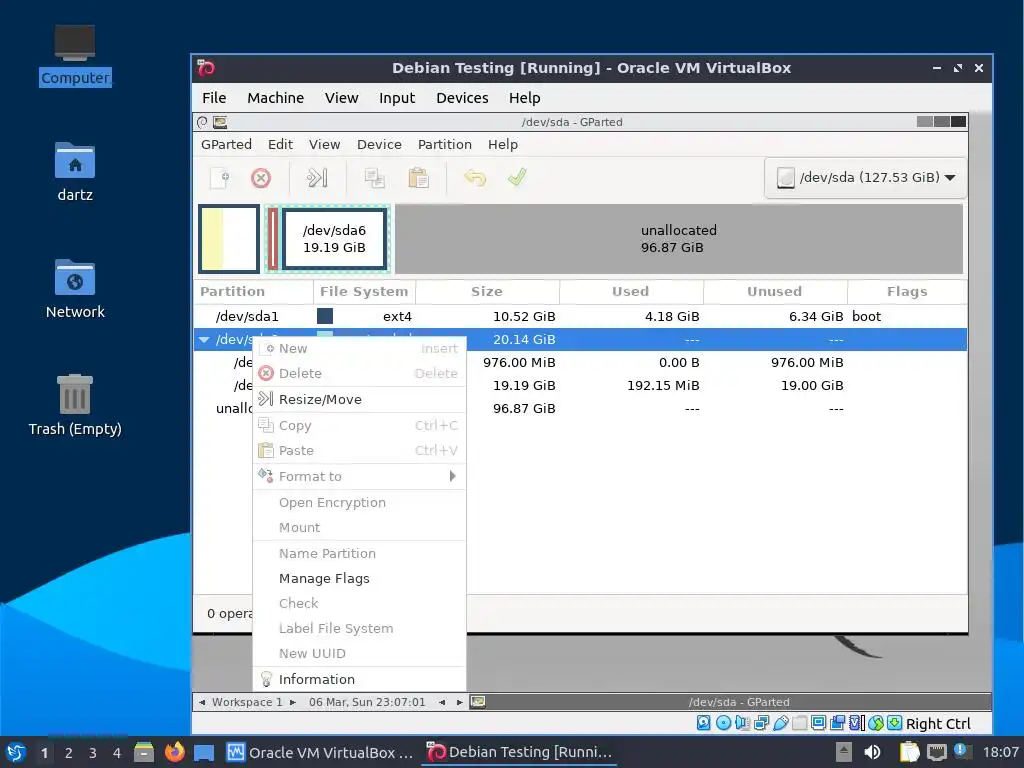The image size is (1024, 768).
Task: Click the ext4 color swatch for sda1
Action: pos(325,317)
